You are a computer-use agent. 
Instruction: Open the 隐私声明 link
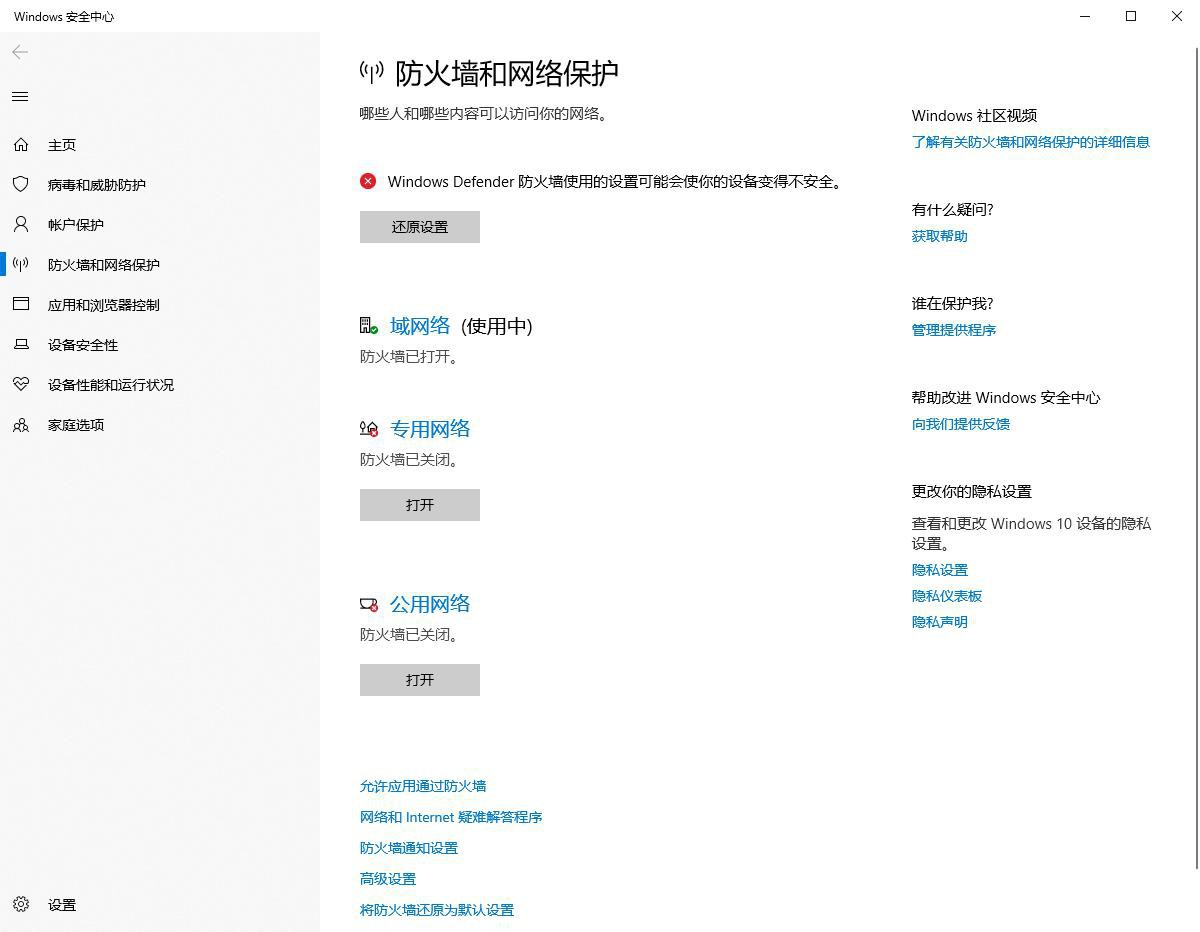tap(940, 622)
